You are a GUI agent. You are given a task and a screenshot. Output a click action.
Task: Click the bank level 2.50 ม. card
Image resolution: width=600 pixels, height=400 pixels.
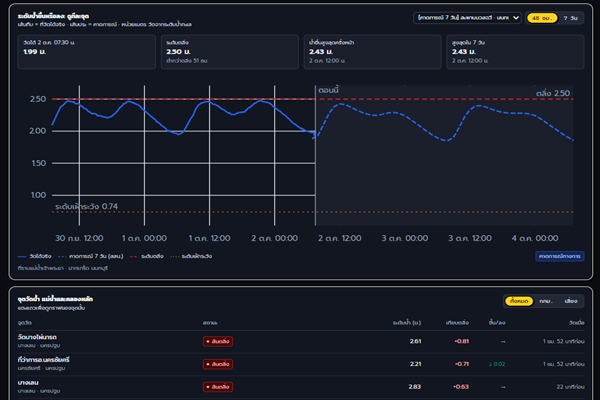[230, 52]
